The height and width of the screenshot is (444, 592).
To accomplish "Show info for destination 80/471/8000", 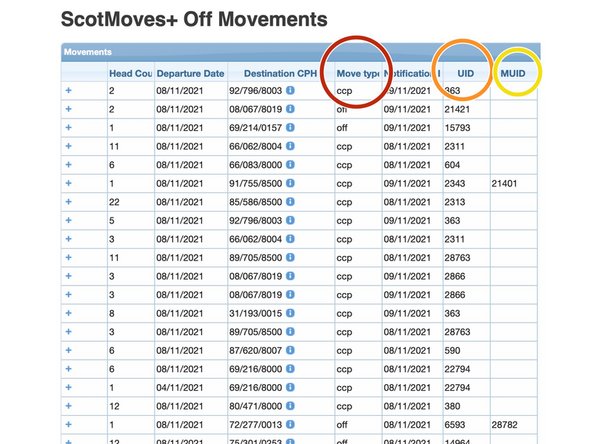I will point(290,406).
